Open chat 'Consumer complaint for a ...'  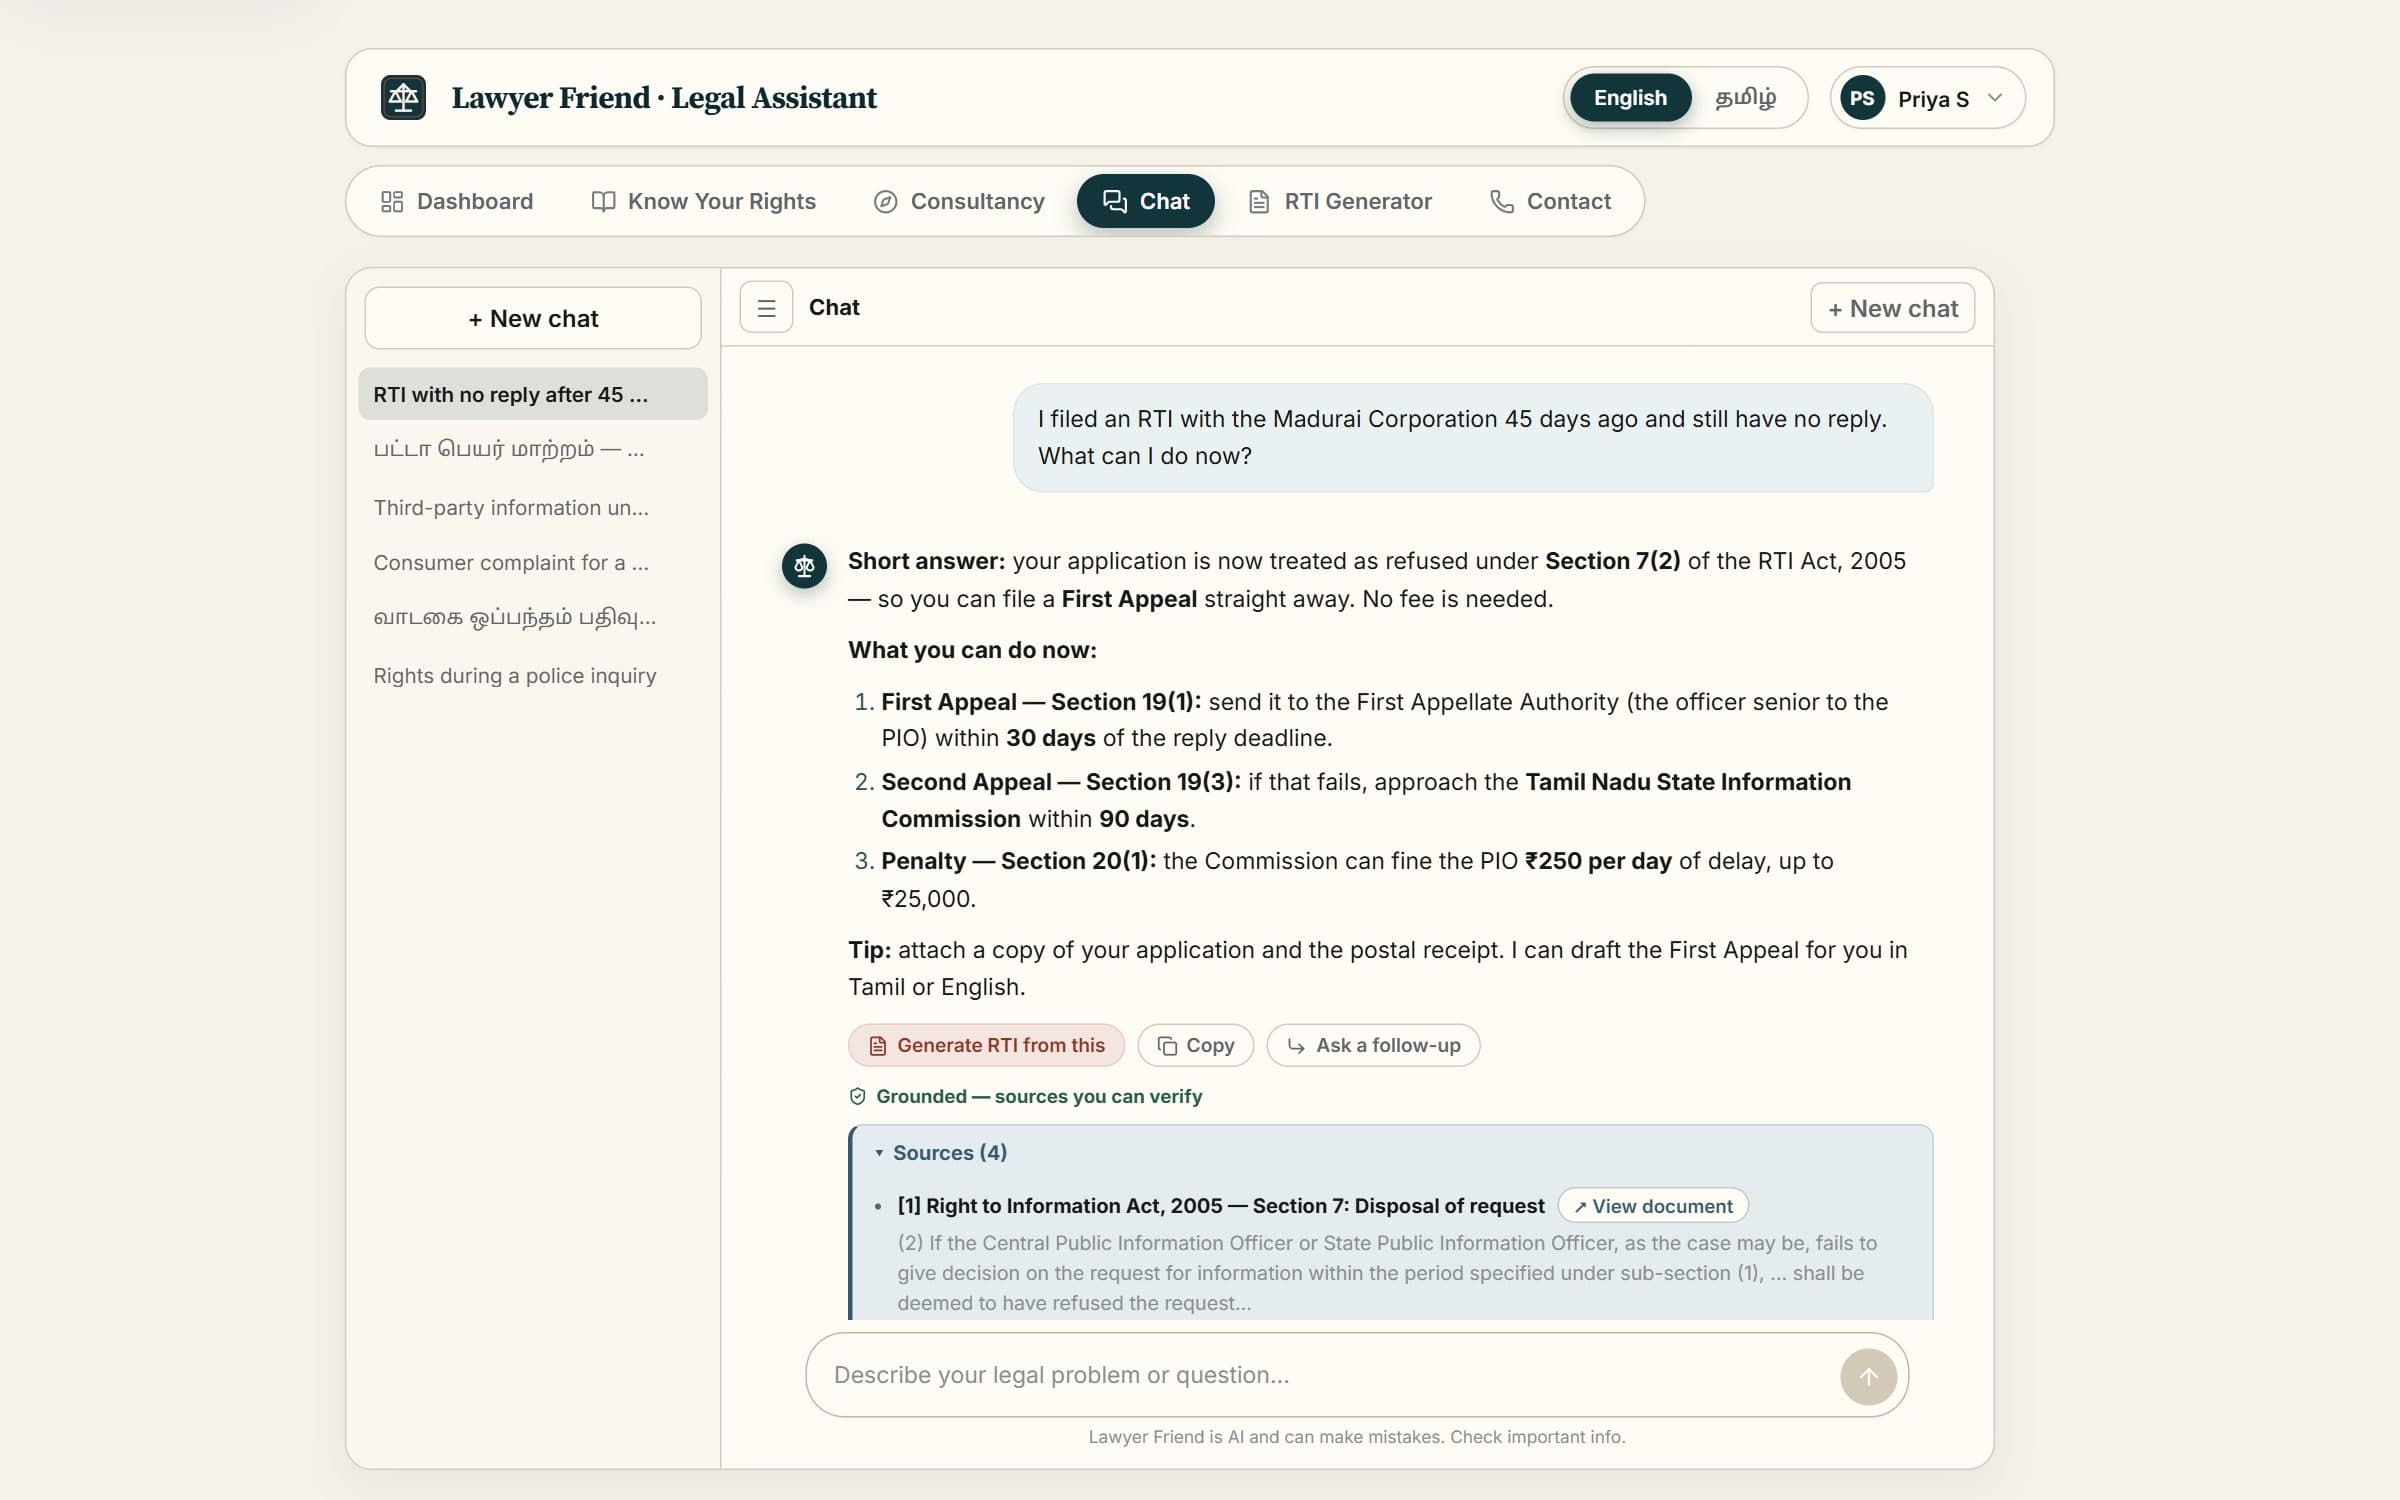pos(533,563)
